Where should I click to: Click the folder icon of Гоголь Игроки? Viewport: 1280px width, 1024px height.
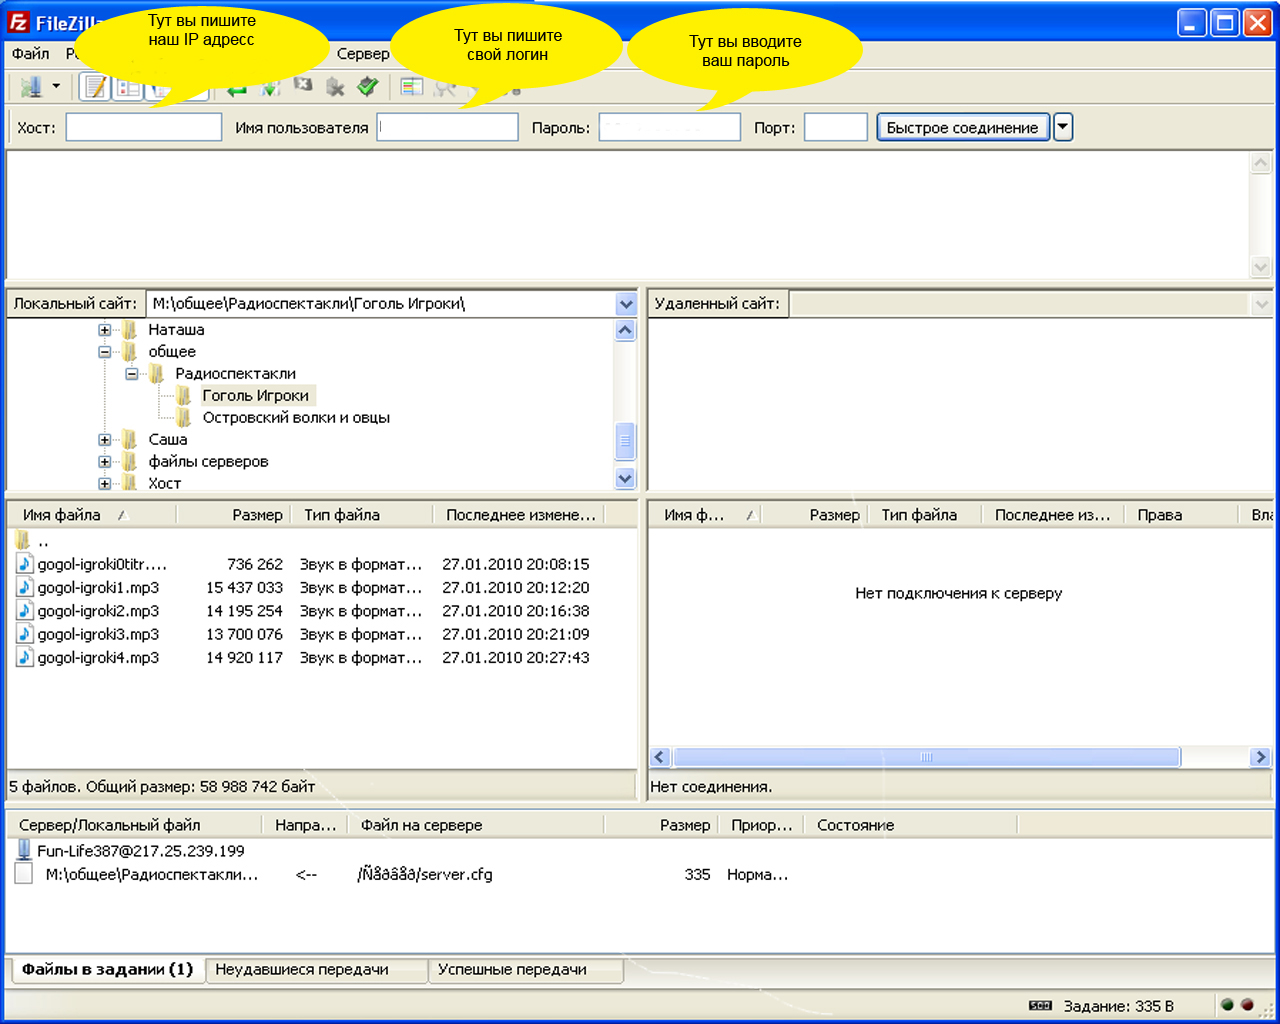184,396
